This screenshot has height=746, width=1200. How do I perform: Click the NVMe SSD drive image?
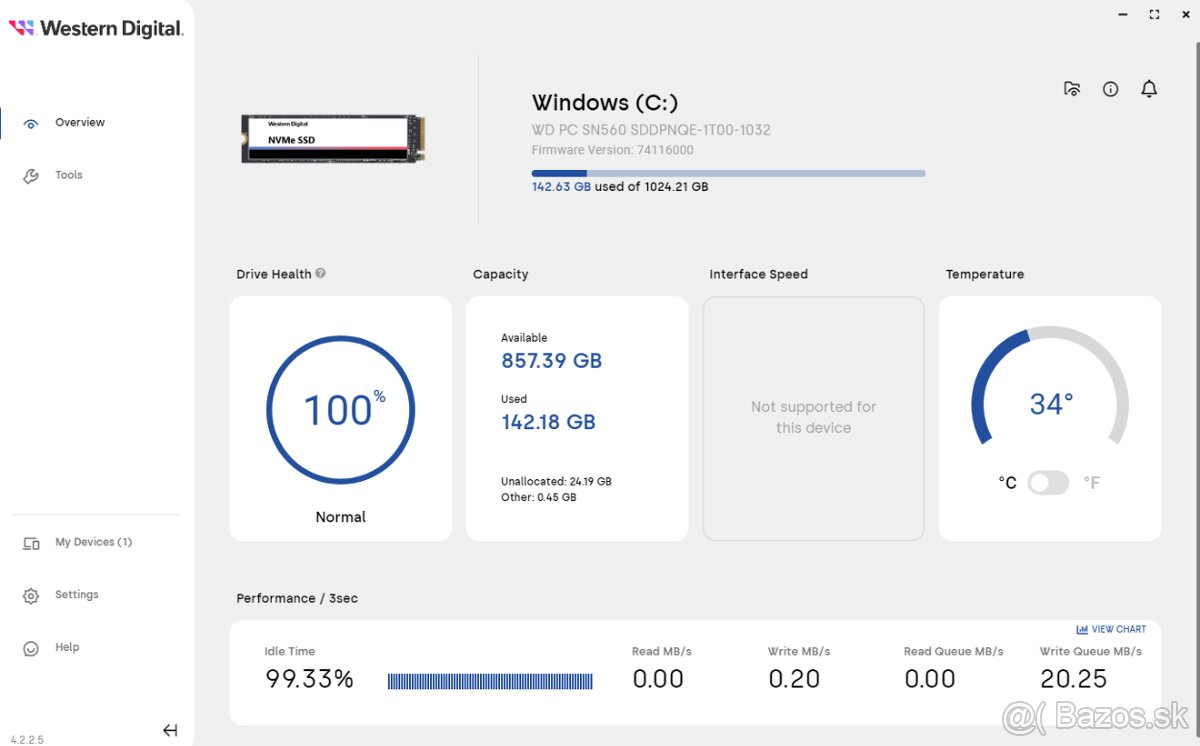tap(333, 139)
